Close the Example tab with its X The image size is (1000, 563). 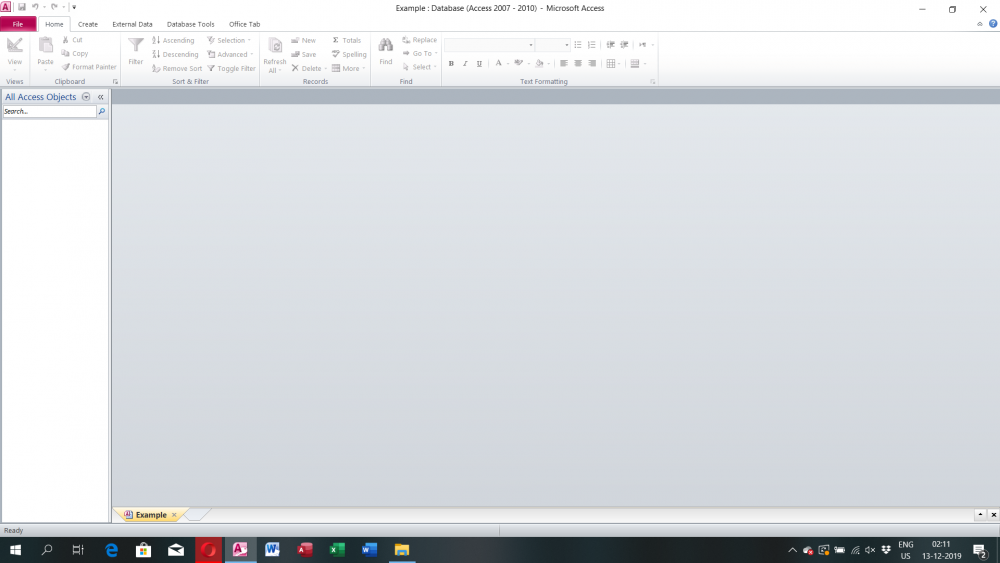click(174, 515)
